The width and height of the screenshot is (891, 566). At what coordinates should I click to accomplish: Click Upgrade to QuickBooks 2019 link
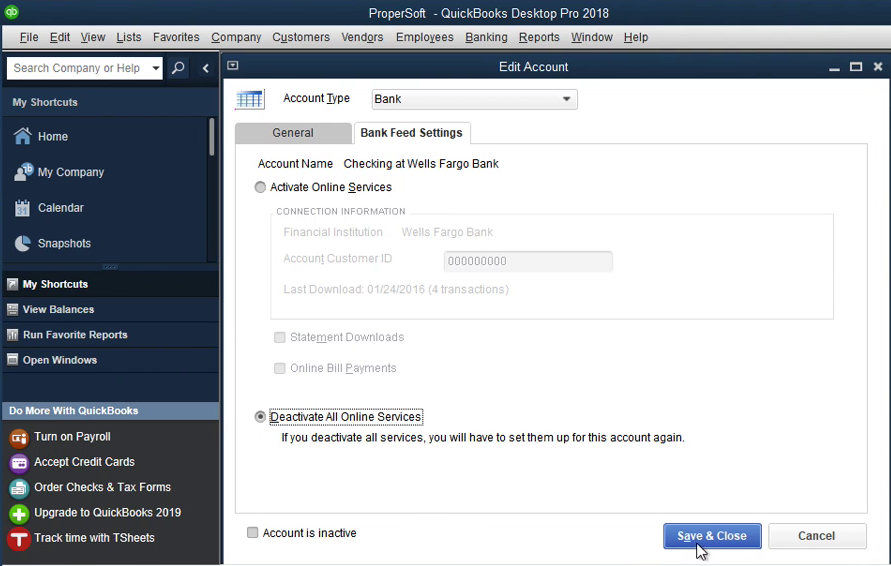click(107, 513)
